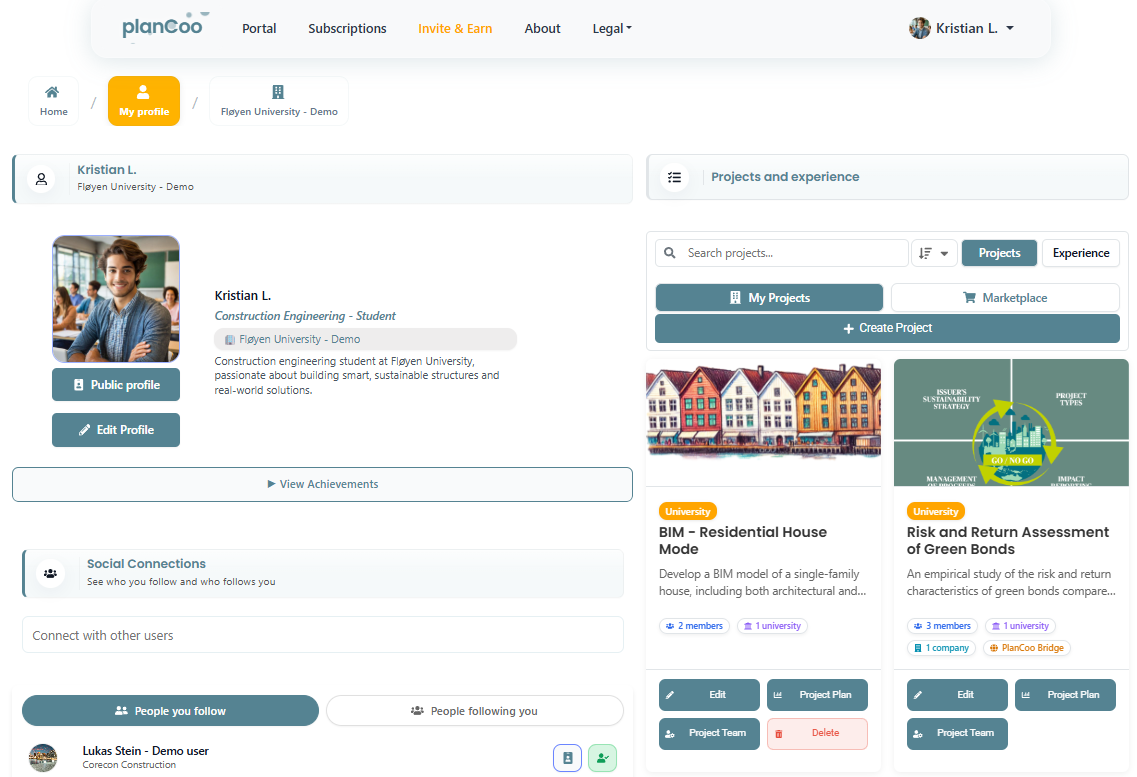Click the Edit Profile button

tap(116, 430)
